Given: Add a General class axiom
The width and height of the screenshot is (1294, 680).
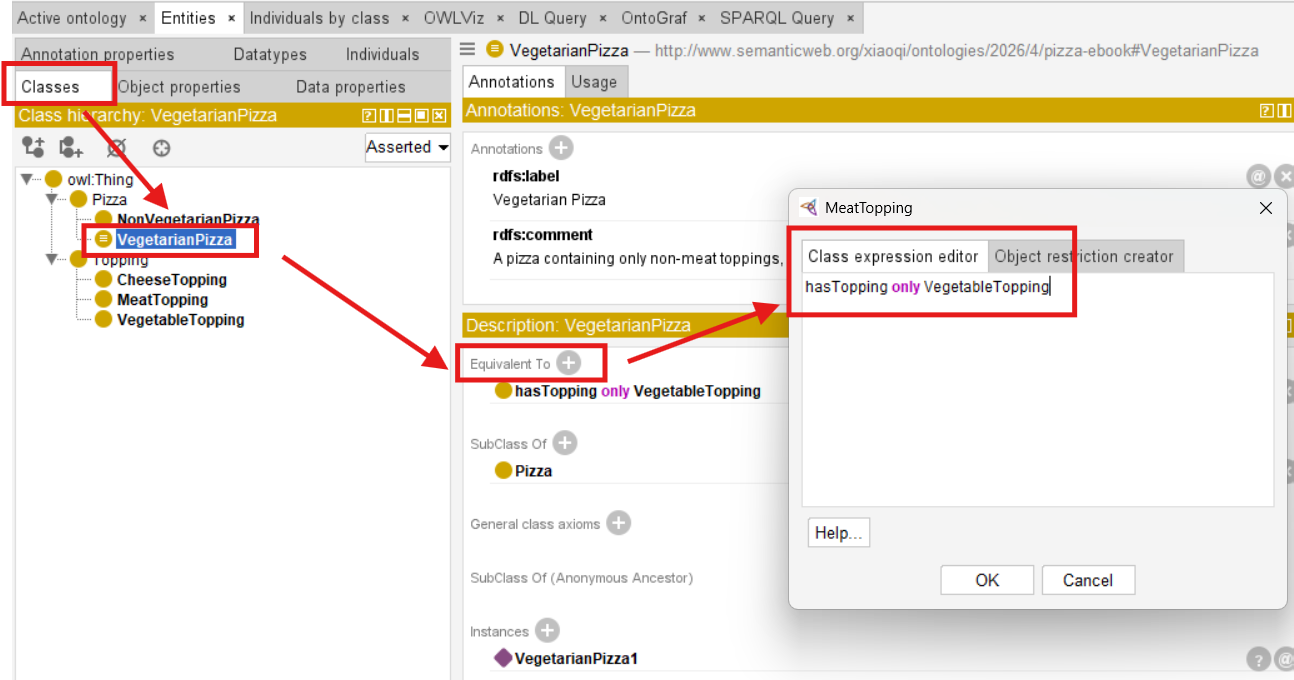Looking at the screenshot, I should click(x=619, y=523).
